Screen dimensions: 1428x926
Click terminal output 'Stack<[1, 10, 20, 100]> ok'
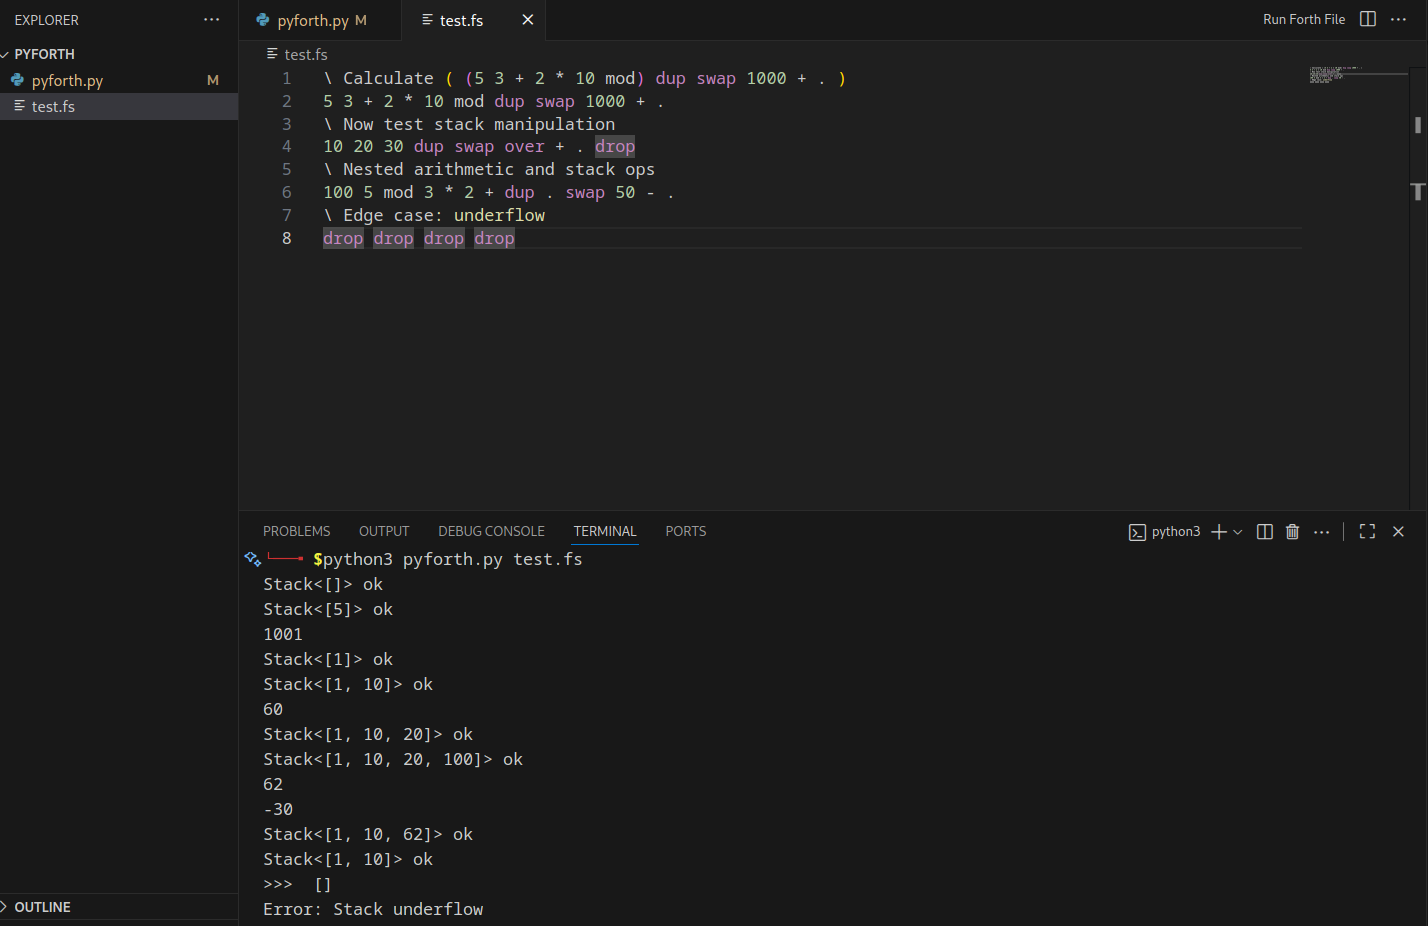(393, 759)
